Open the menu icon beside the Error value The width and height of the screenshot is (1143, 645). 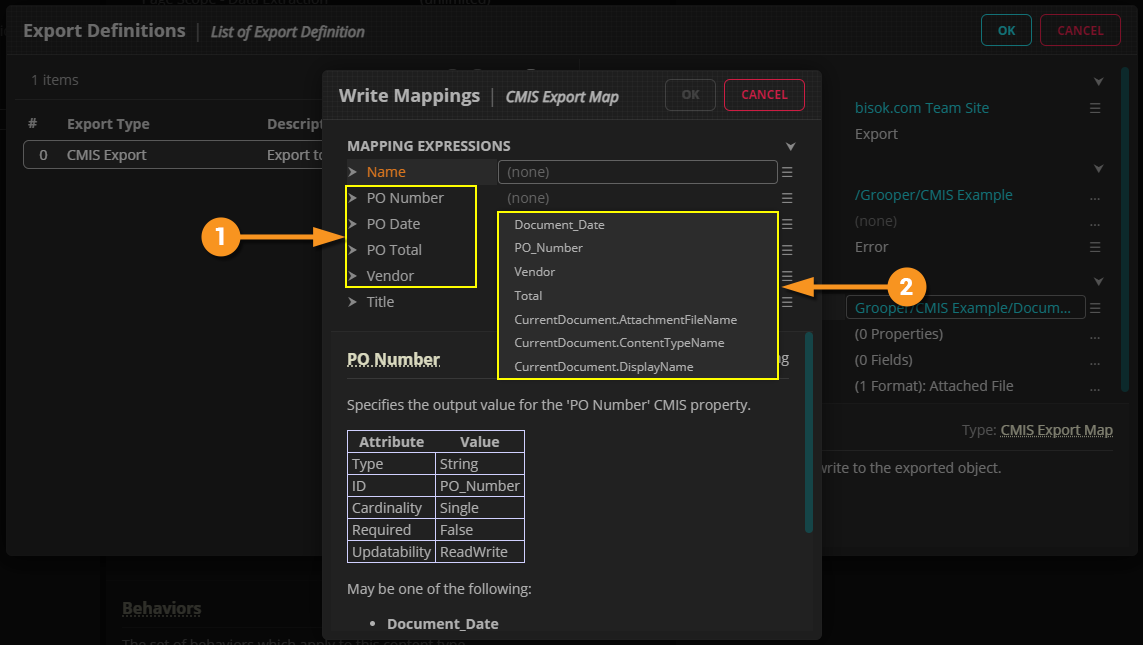click(x=1095, y=247)
